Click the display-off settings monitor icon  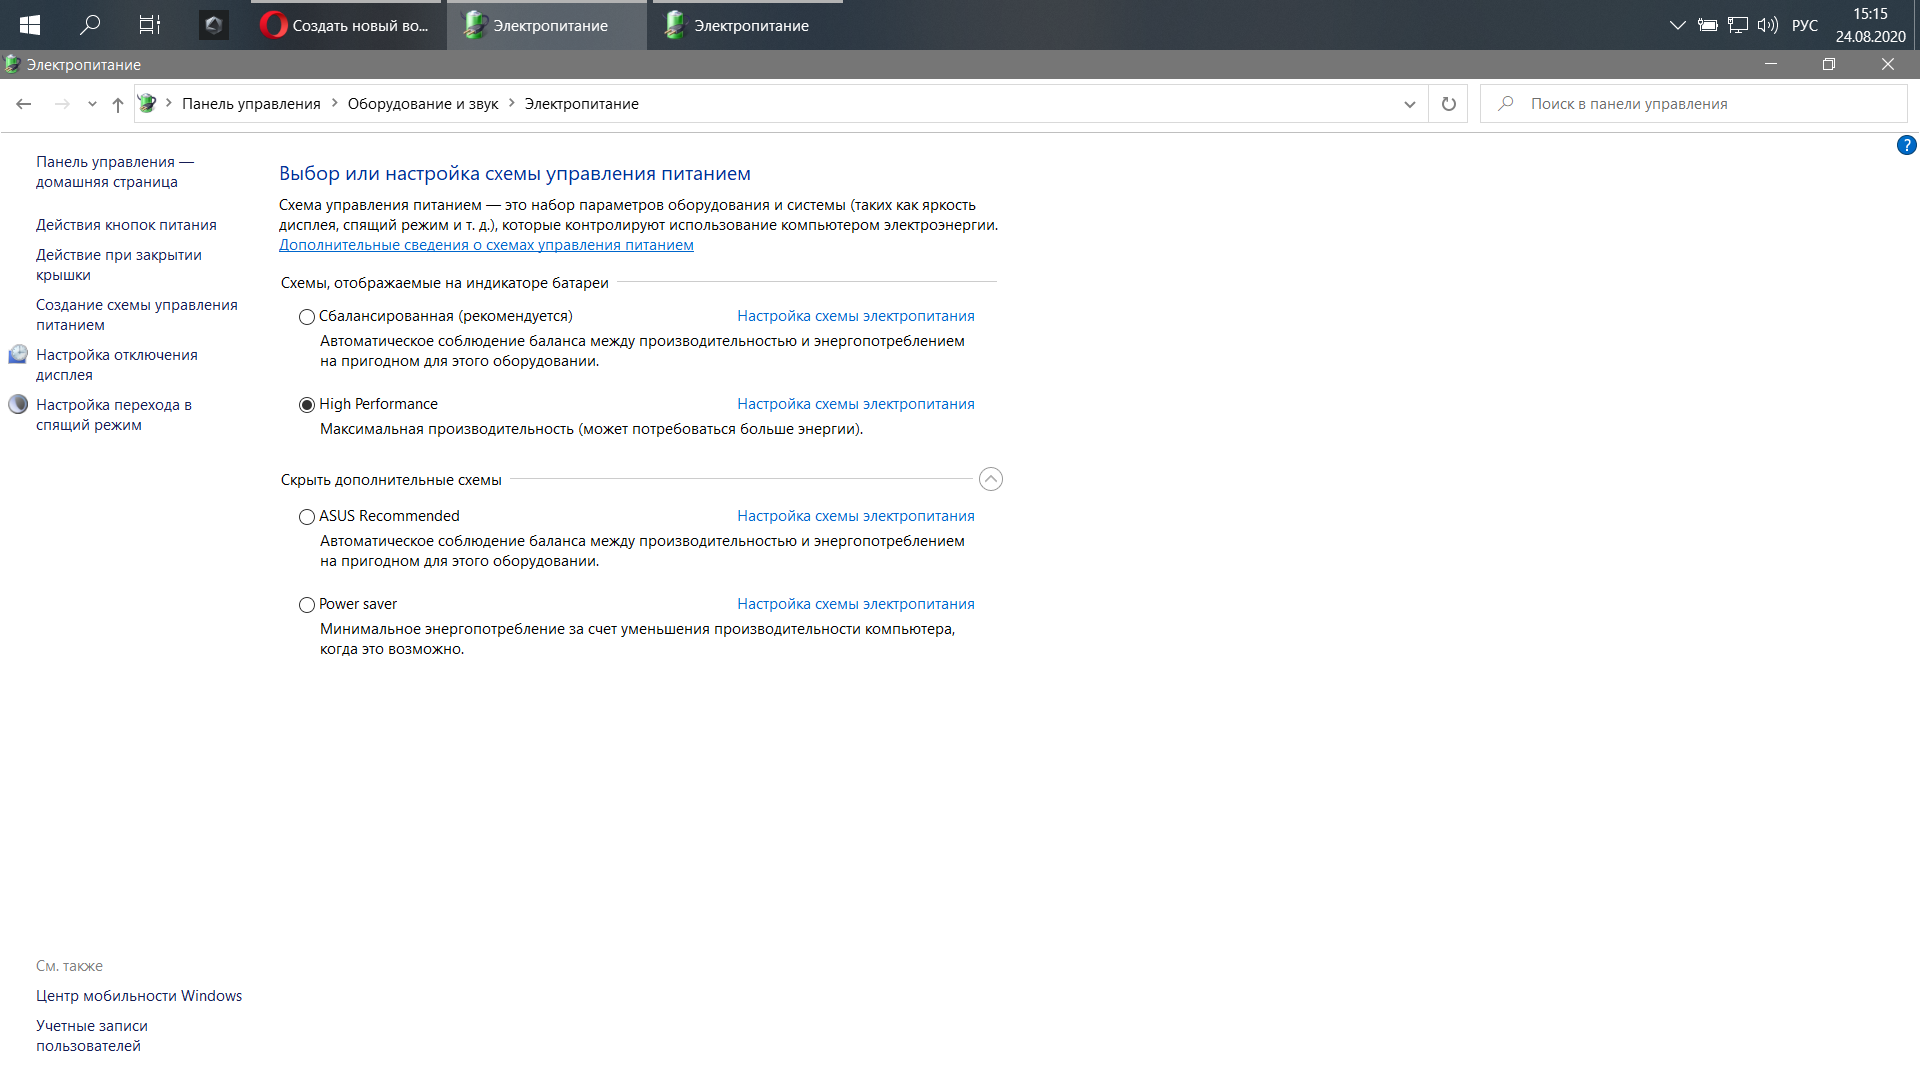[x=18, y=354]
